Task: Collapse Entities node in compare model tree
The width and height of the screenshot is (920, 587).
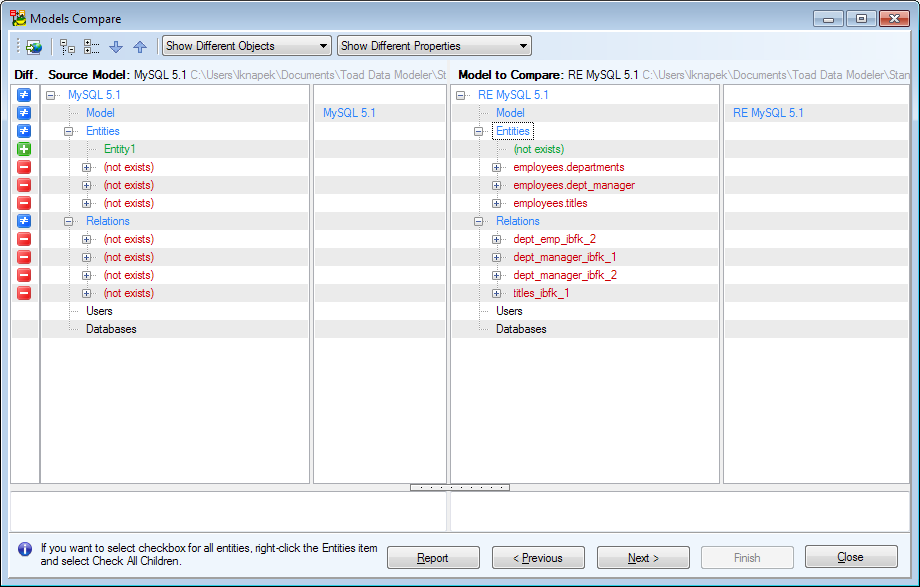Action: coord(479,131)
